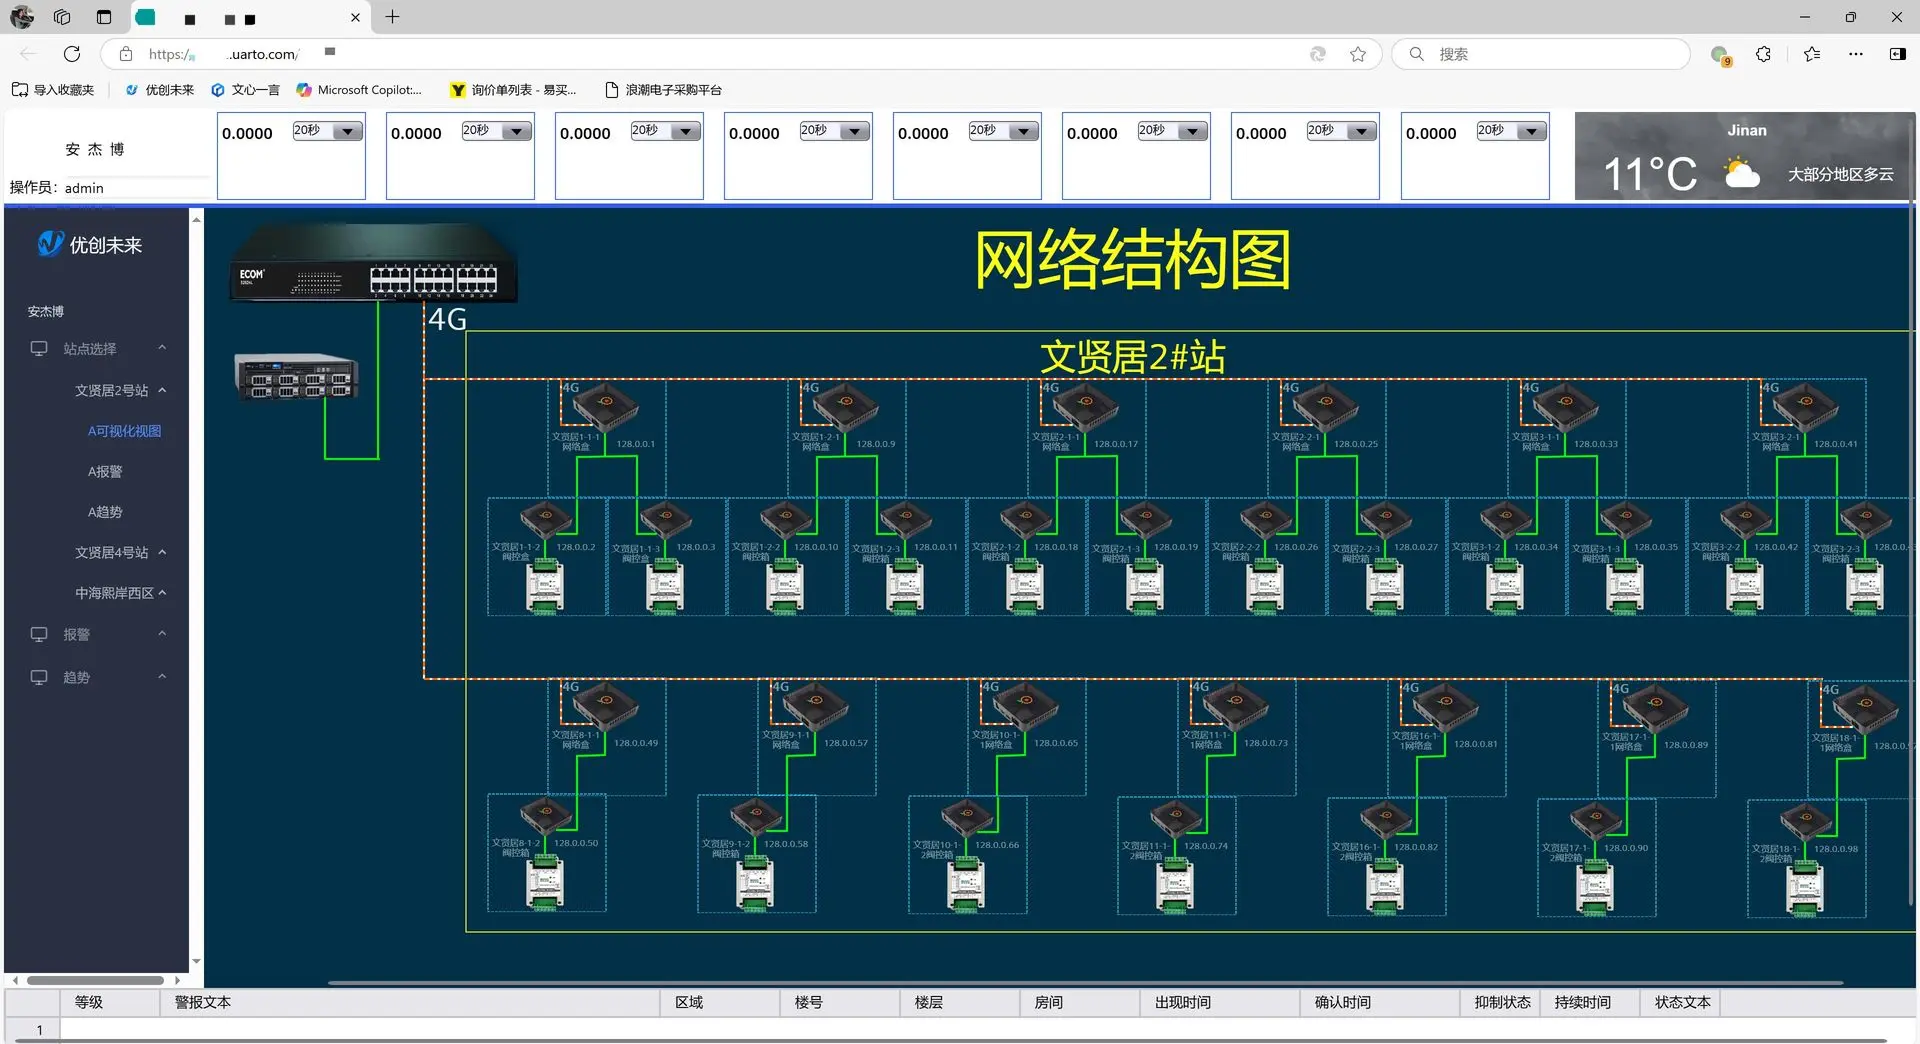This screenshot has width=1920, height=1044.
Task: Open the last 20秒 interval dropdown
Action: 1531,131
